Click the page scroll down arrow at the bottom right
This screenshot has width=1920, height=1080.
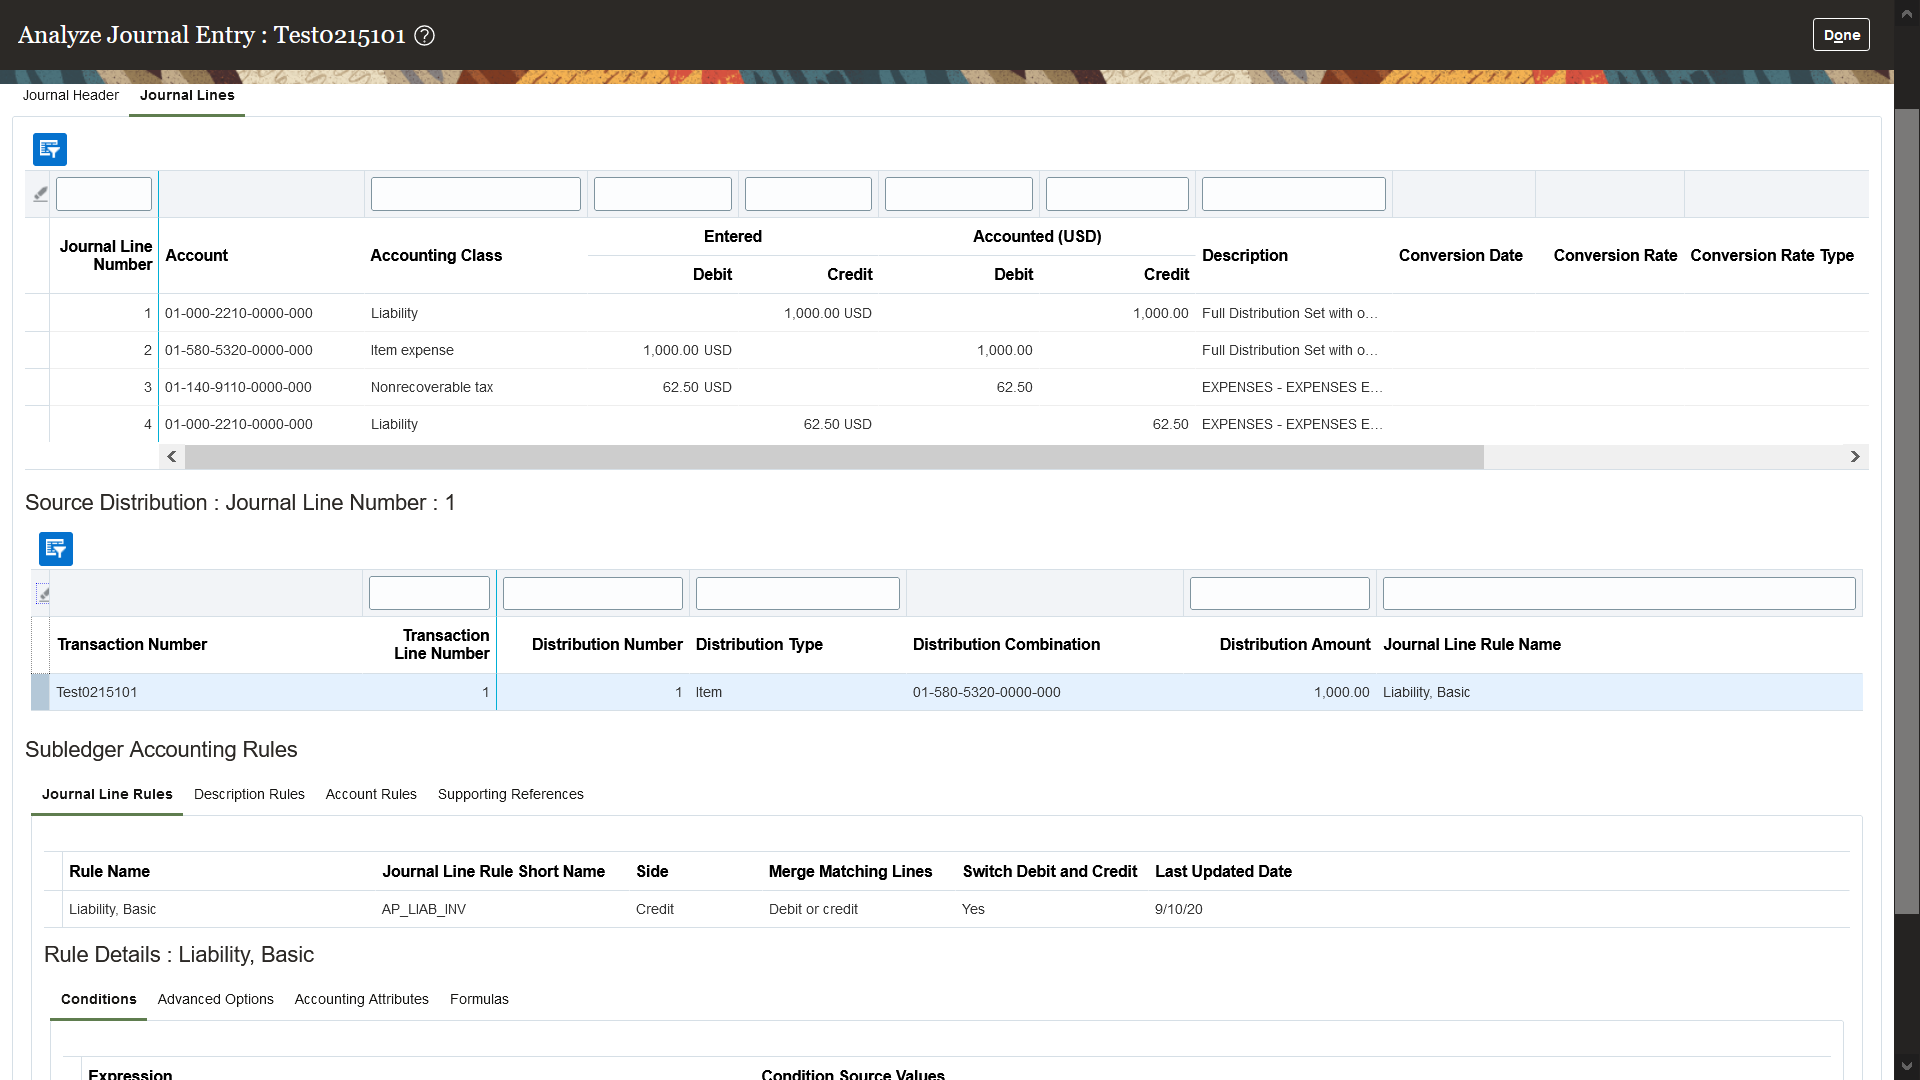[1906, 1066]
